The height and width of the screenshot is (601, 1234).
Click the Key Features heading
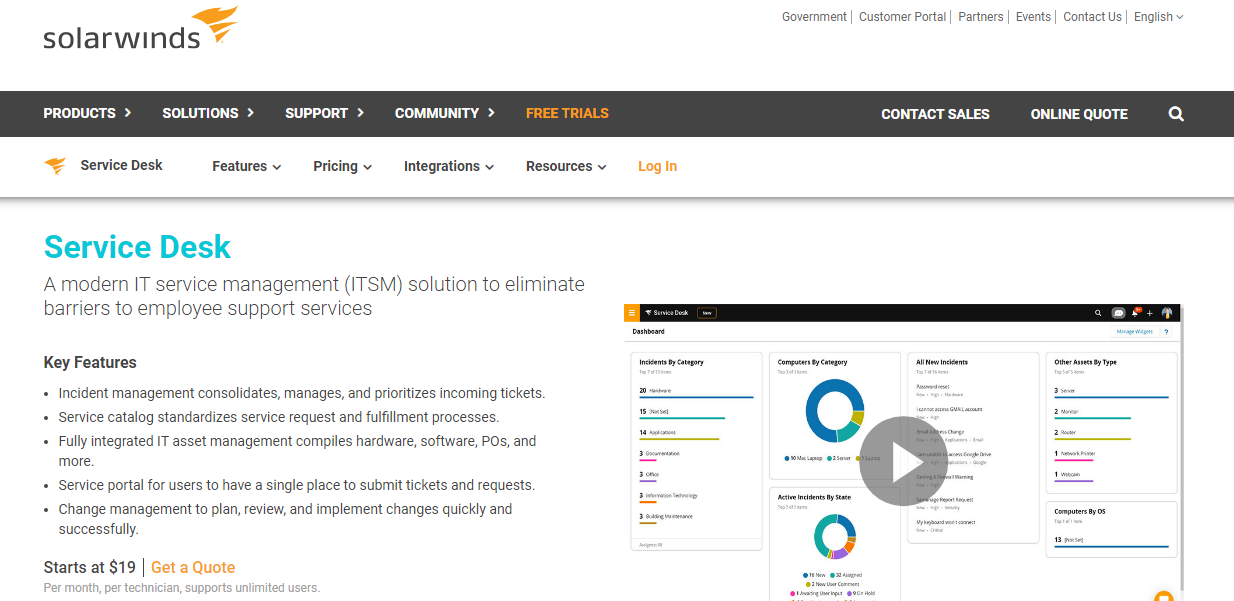(90, 362)
